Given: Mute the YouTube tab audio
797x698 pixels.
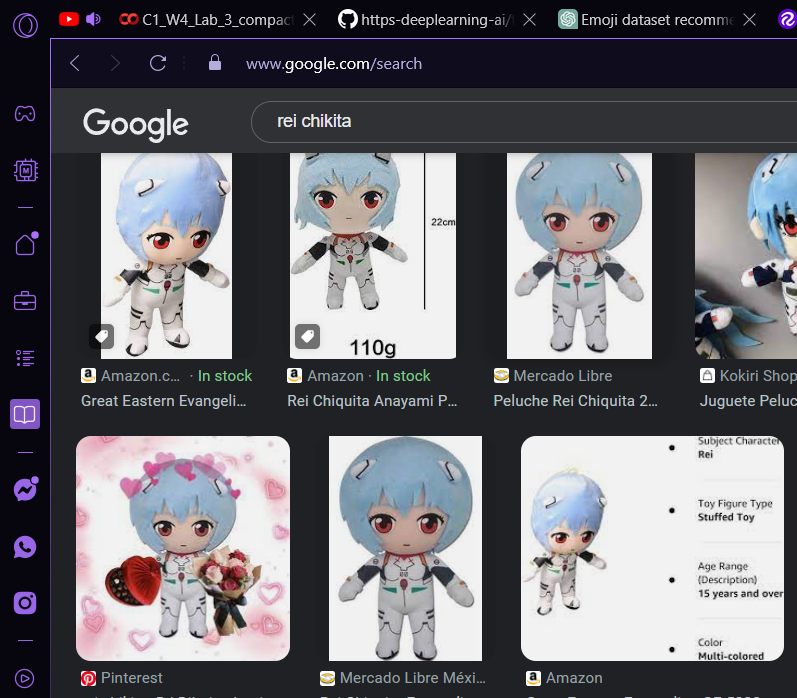Looking at the screenshot, I should [94, 19].
